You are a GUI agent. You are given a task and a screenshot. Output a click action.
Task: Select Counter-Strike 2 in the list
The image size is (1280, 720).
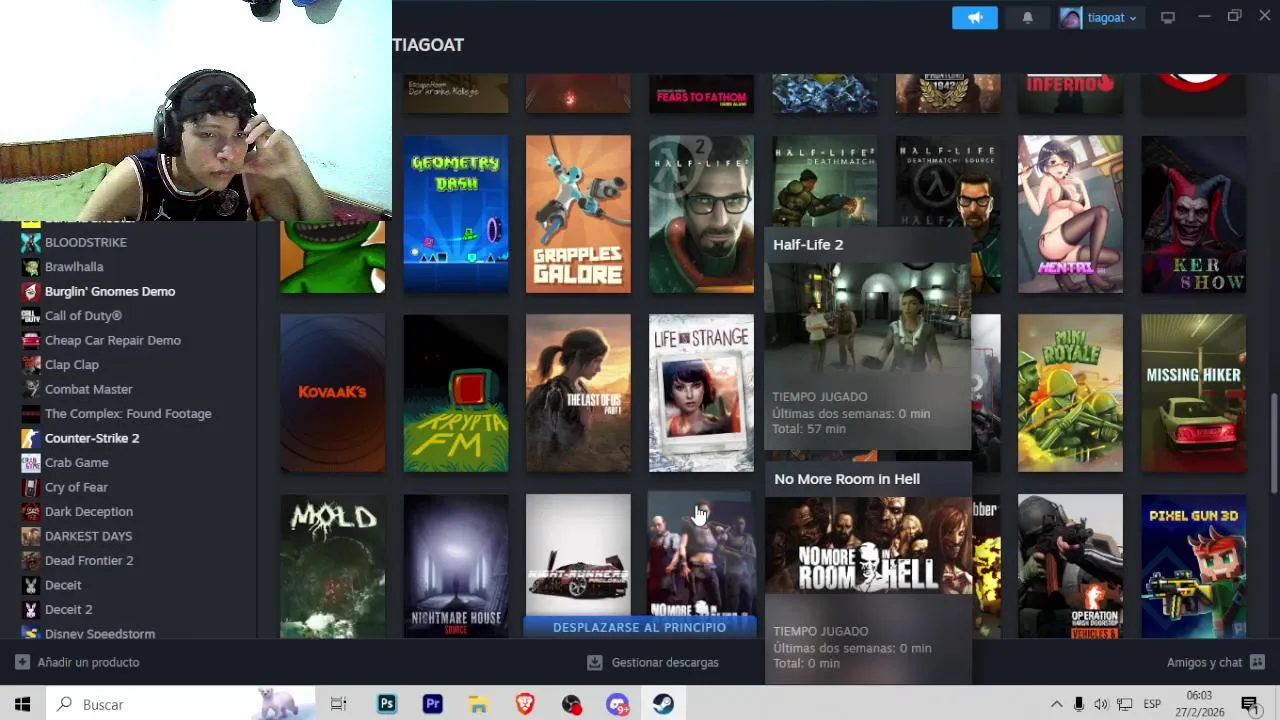92,438
